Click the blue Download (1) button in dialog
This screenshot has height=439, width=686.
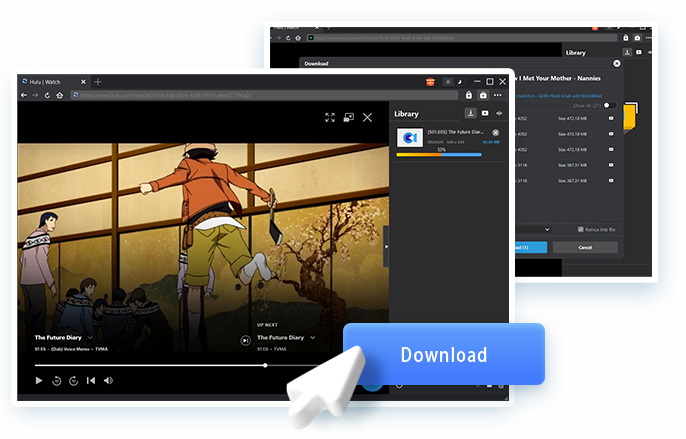[x=531, y=247]
